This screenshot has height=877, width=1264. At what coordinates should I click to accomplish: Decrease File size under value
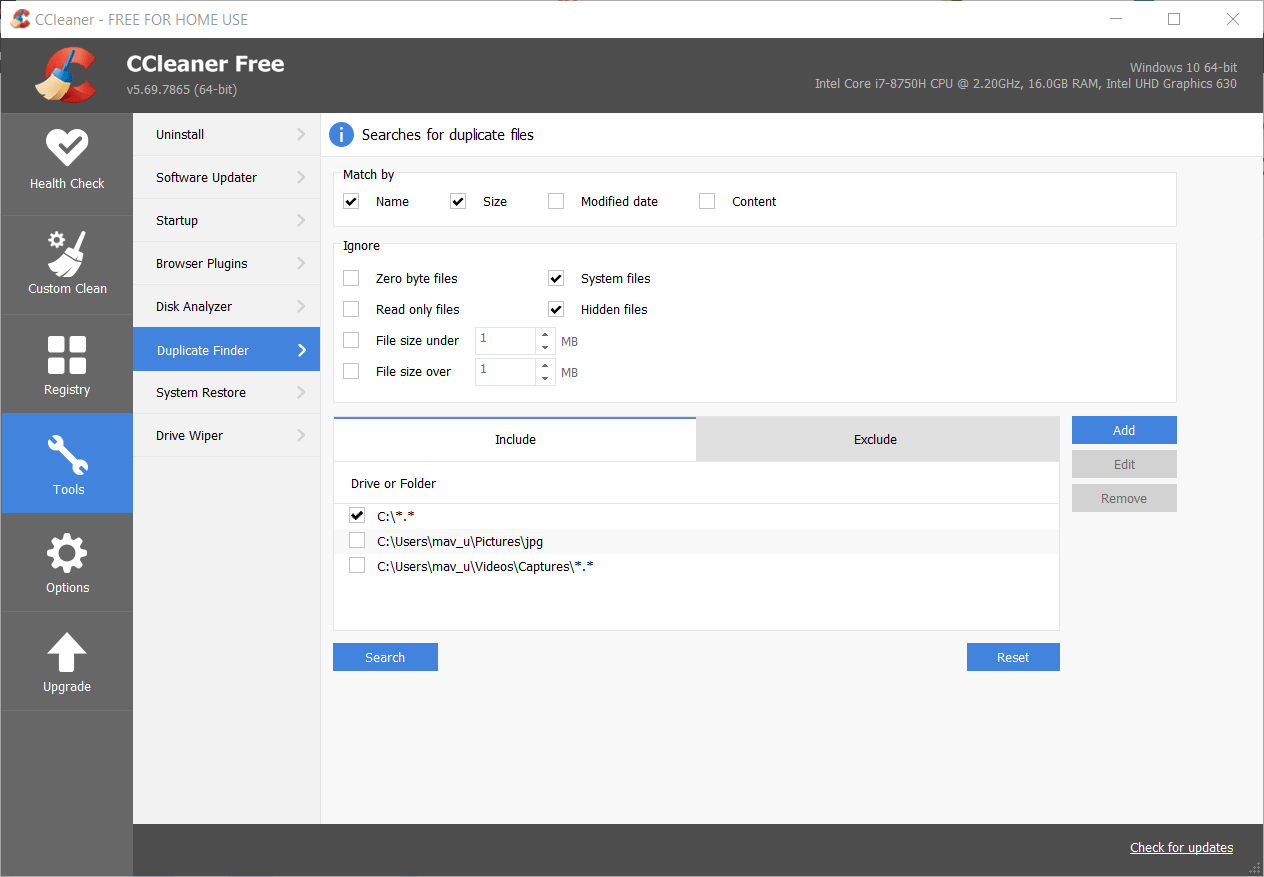[545, 347]
